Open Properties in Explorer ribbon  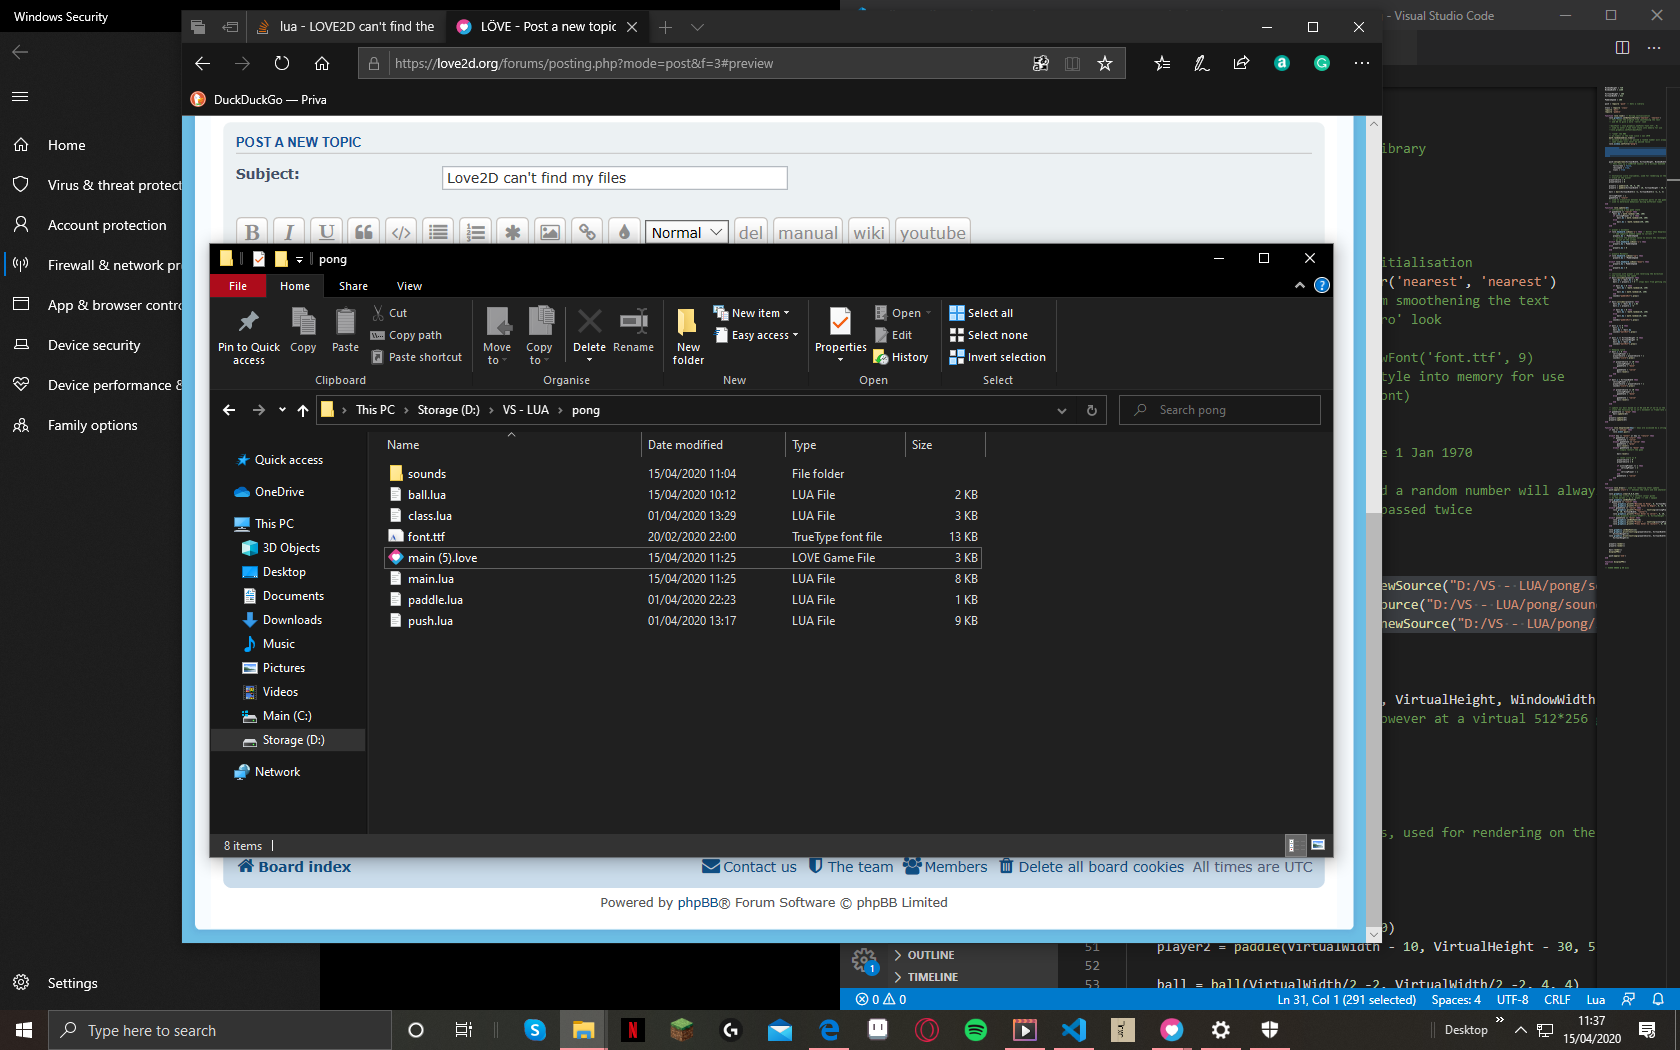[840, 335]
